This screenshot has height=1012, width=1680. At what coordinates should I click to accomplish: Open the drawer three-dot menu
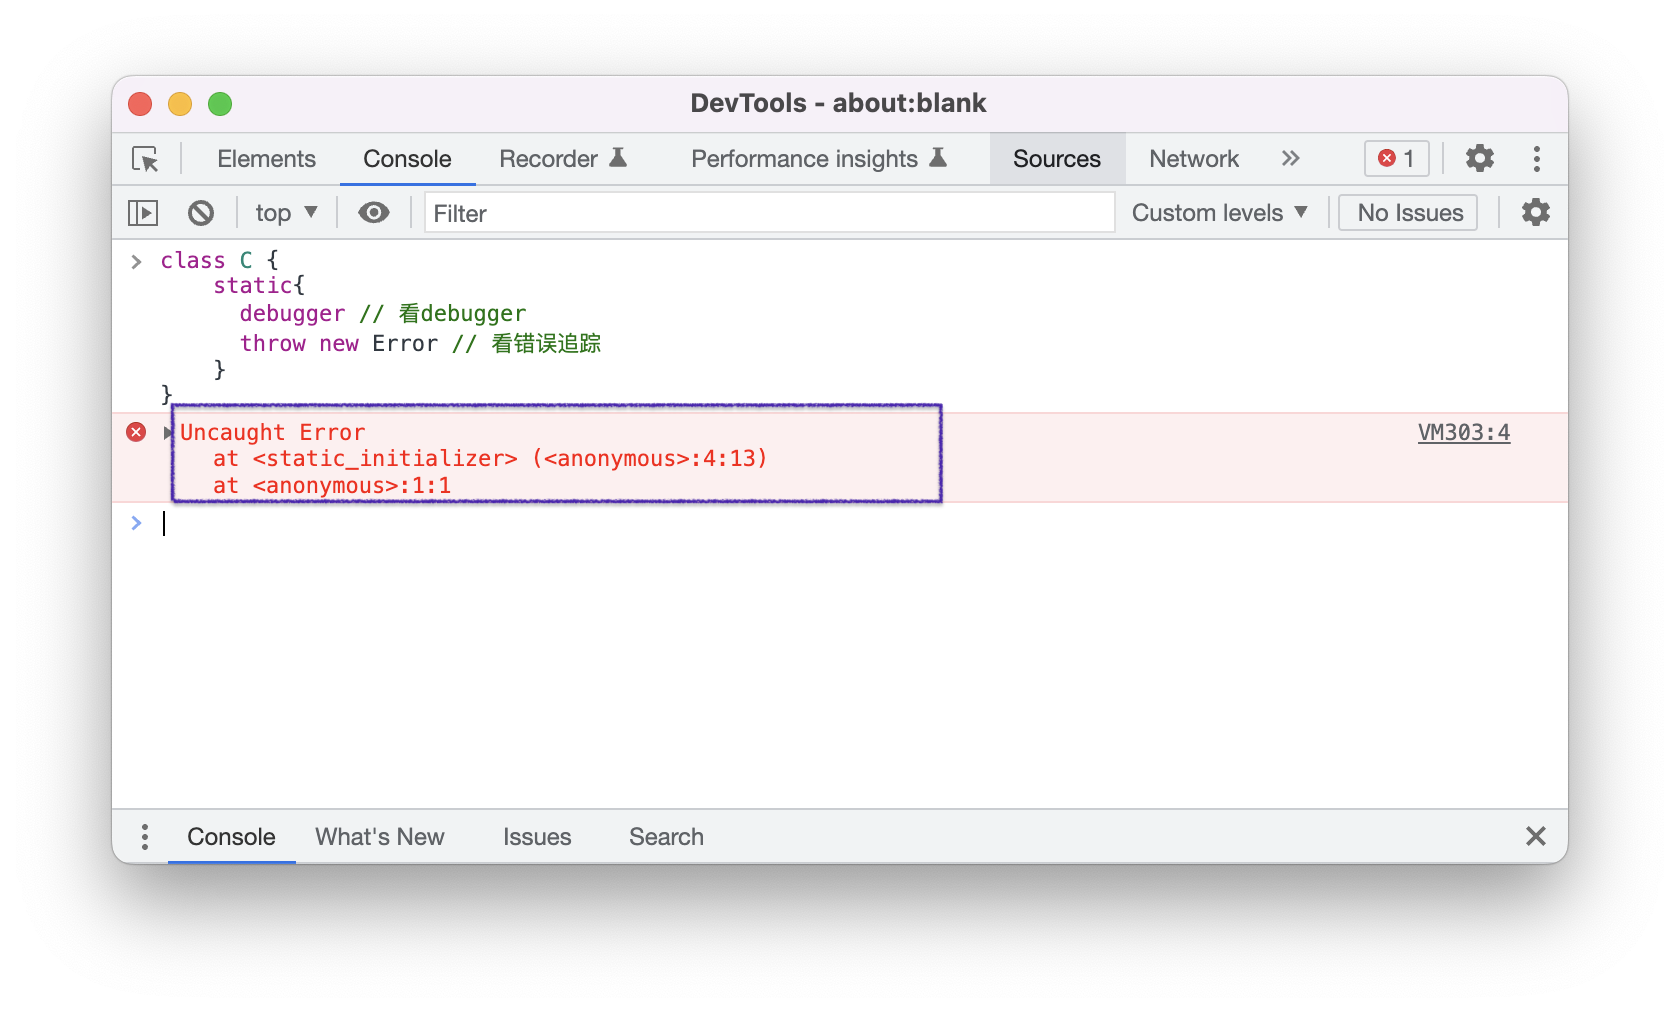[x=145, y=837]
